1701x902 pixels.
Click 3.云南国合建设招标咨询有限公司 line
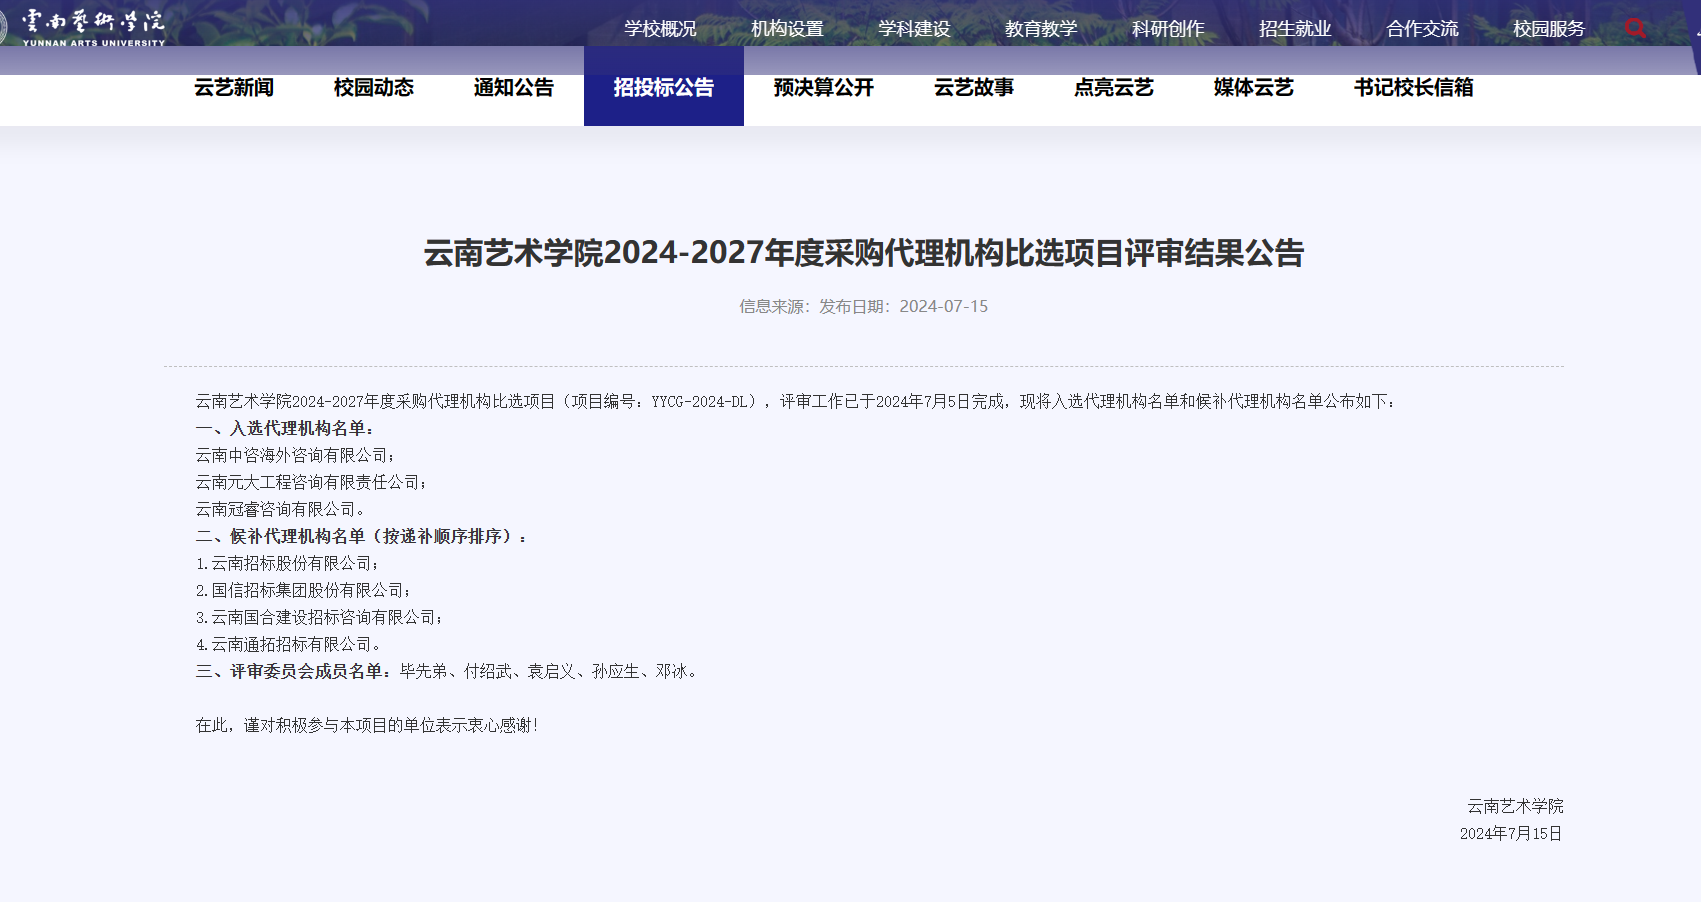click(x=319, y=617)
